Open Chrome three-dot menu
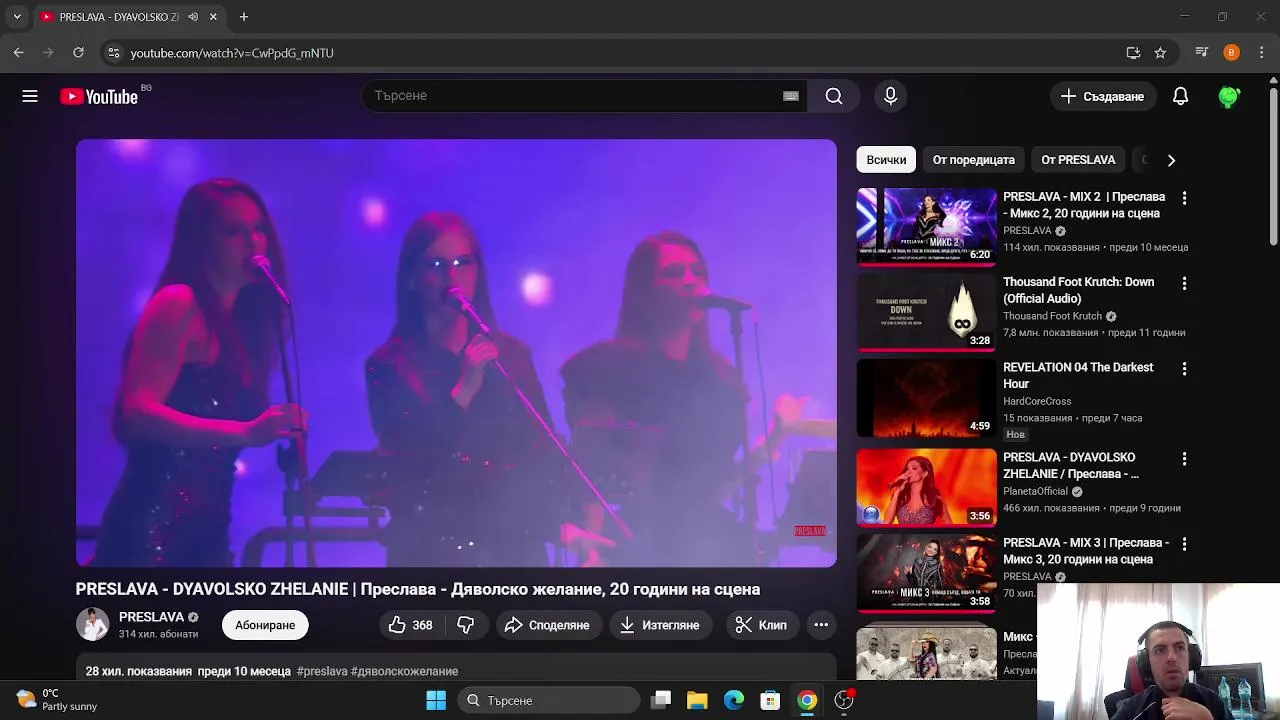This screenshot has height=720, width=1280. [x=1262, y=53]
